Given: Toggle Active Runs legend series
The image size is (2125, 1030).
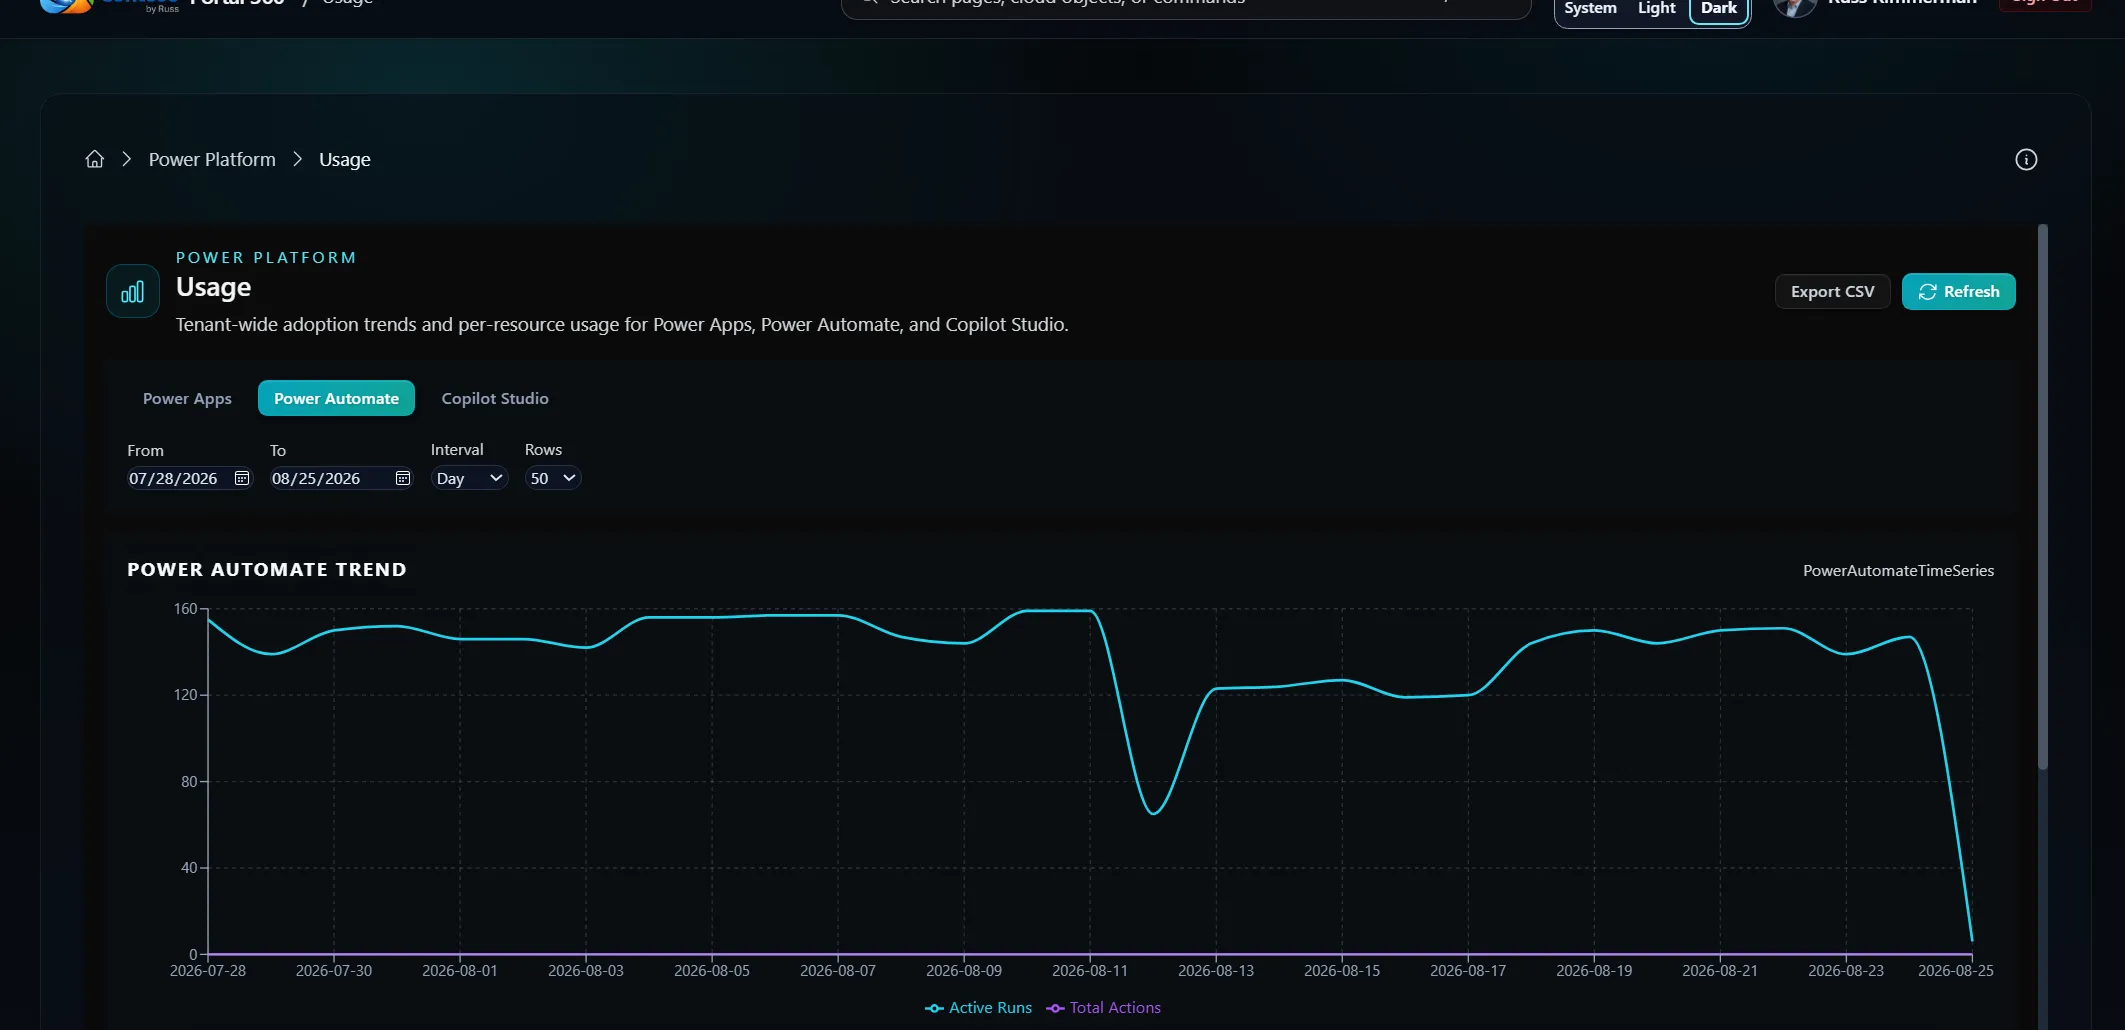Looking at the screenshot, I should tap(979, 1008).
